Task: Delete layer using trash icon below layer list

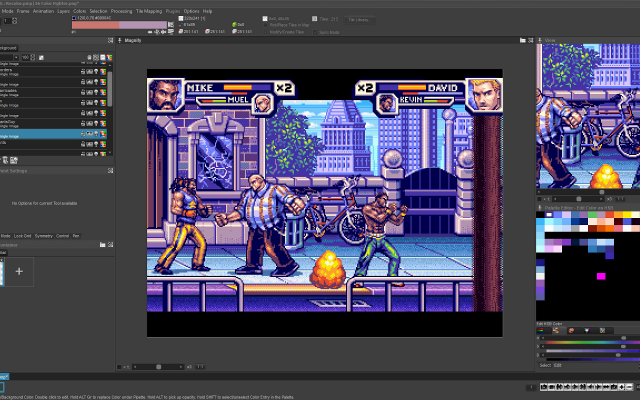Action: (5, 160)
